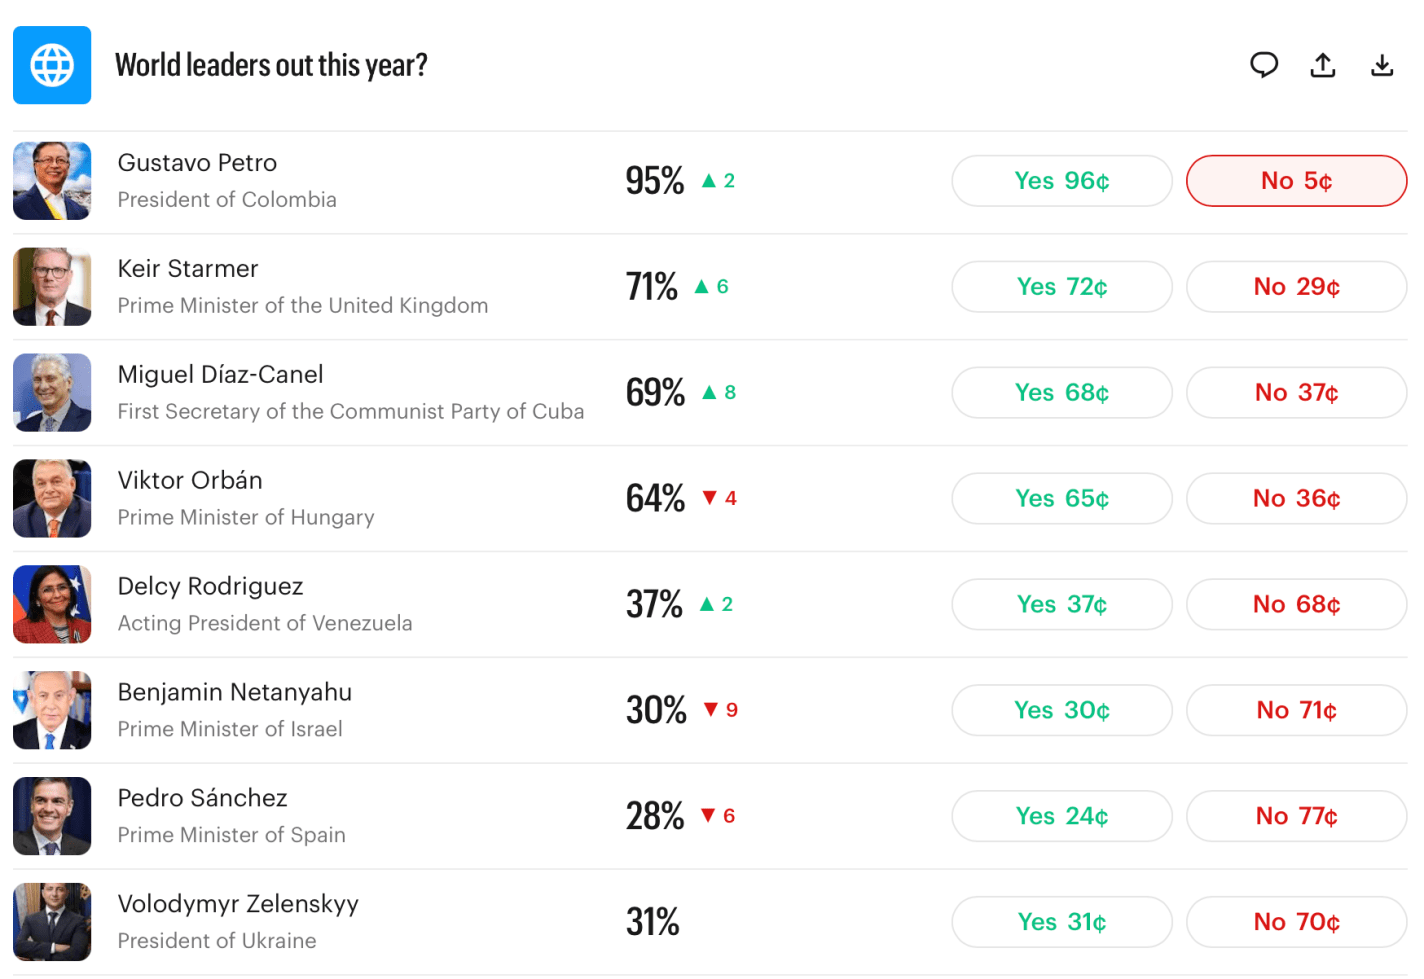Choose No 37¢ for Miguel Díaz-Canel
The height and width of the screenshot is (979, 1424).
(x=1296, y=393)
